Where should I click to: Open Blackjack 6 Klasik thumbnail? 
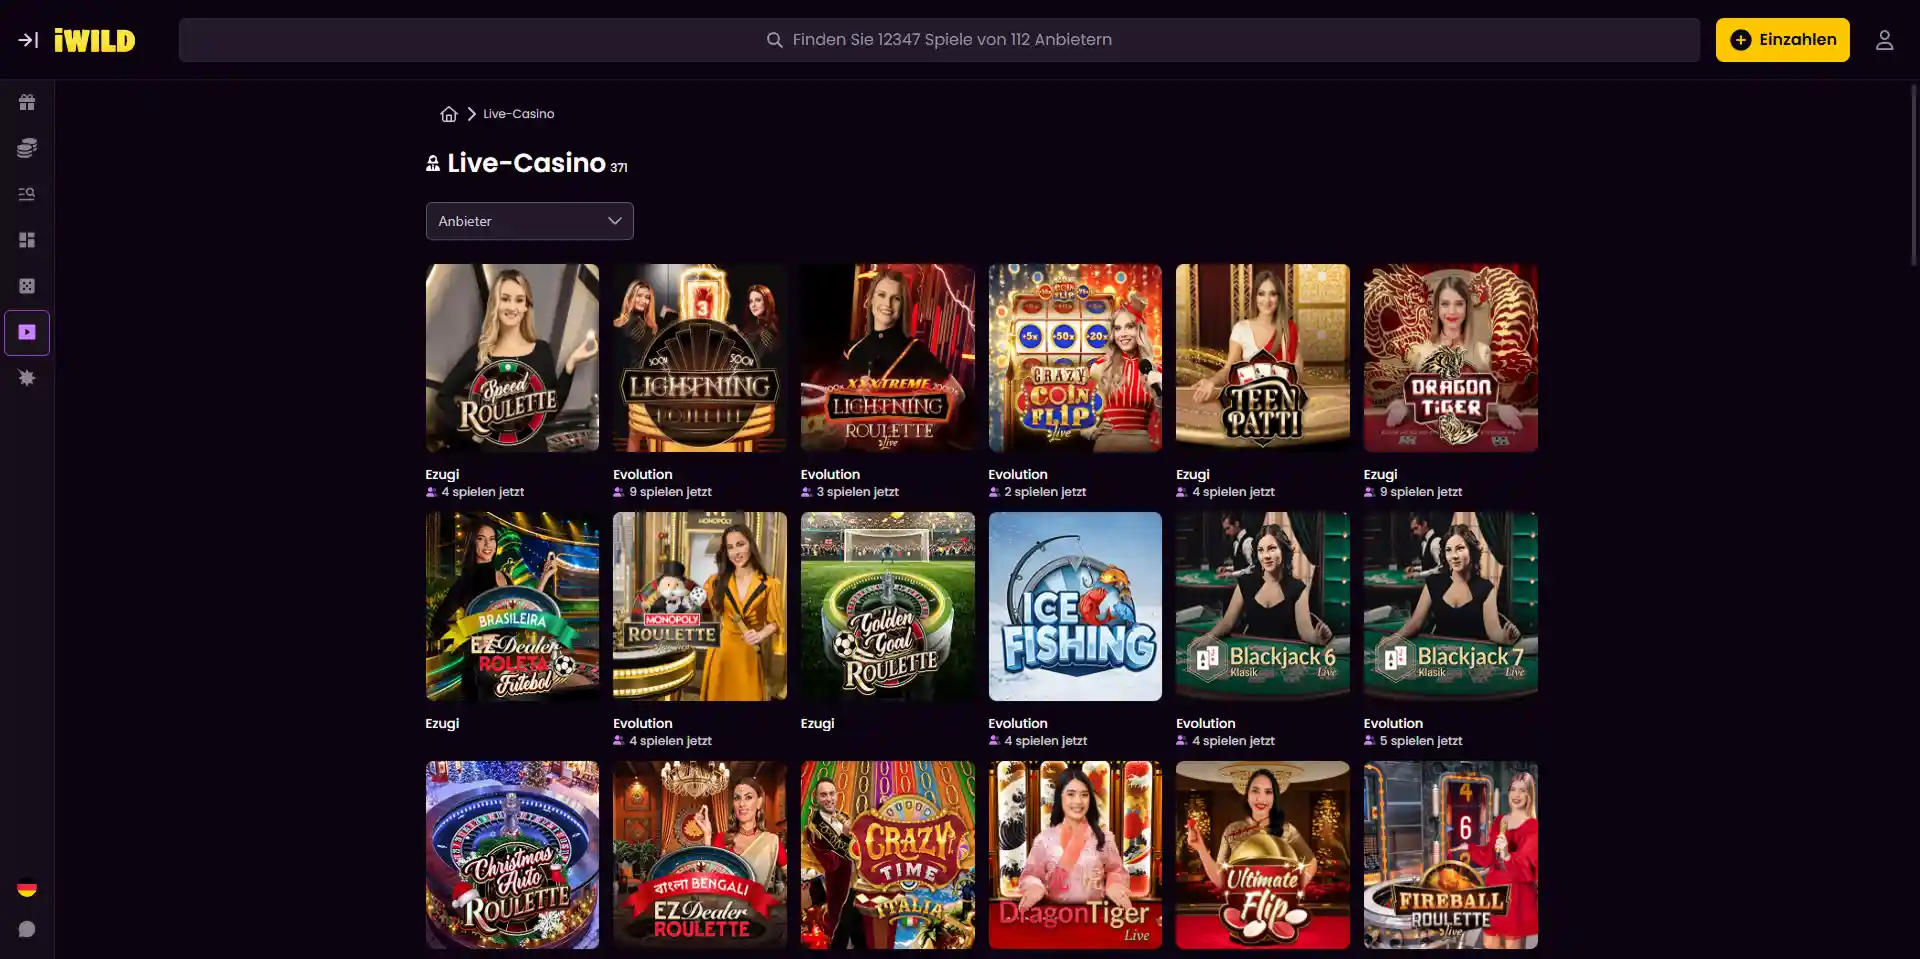click(x=1263, y=606)
